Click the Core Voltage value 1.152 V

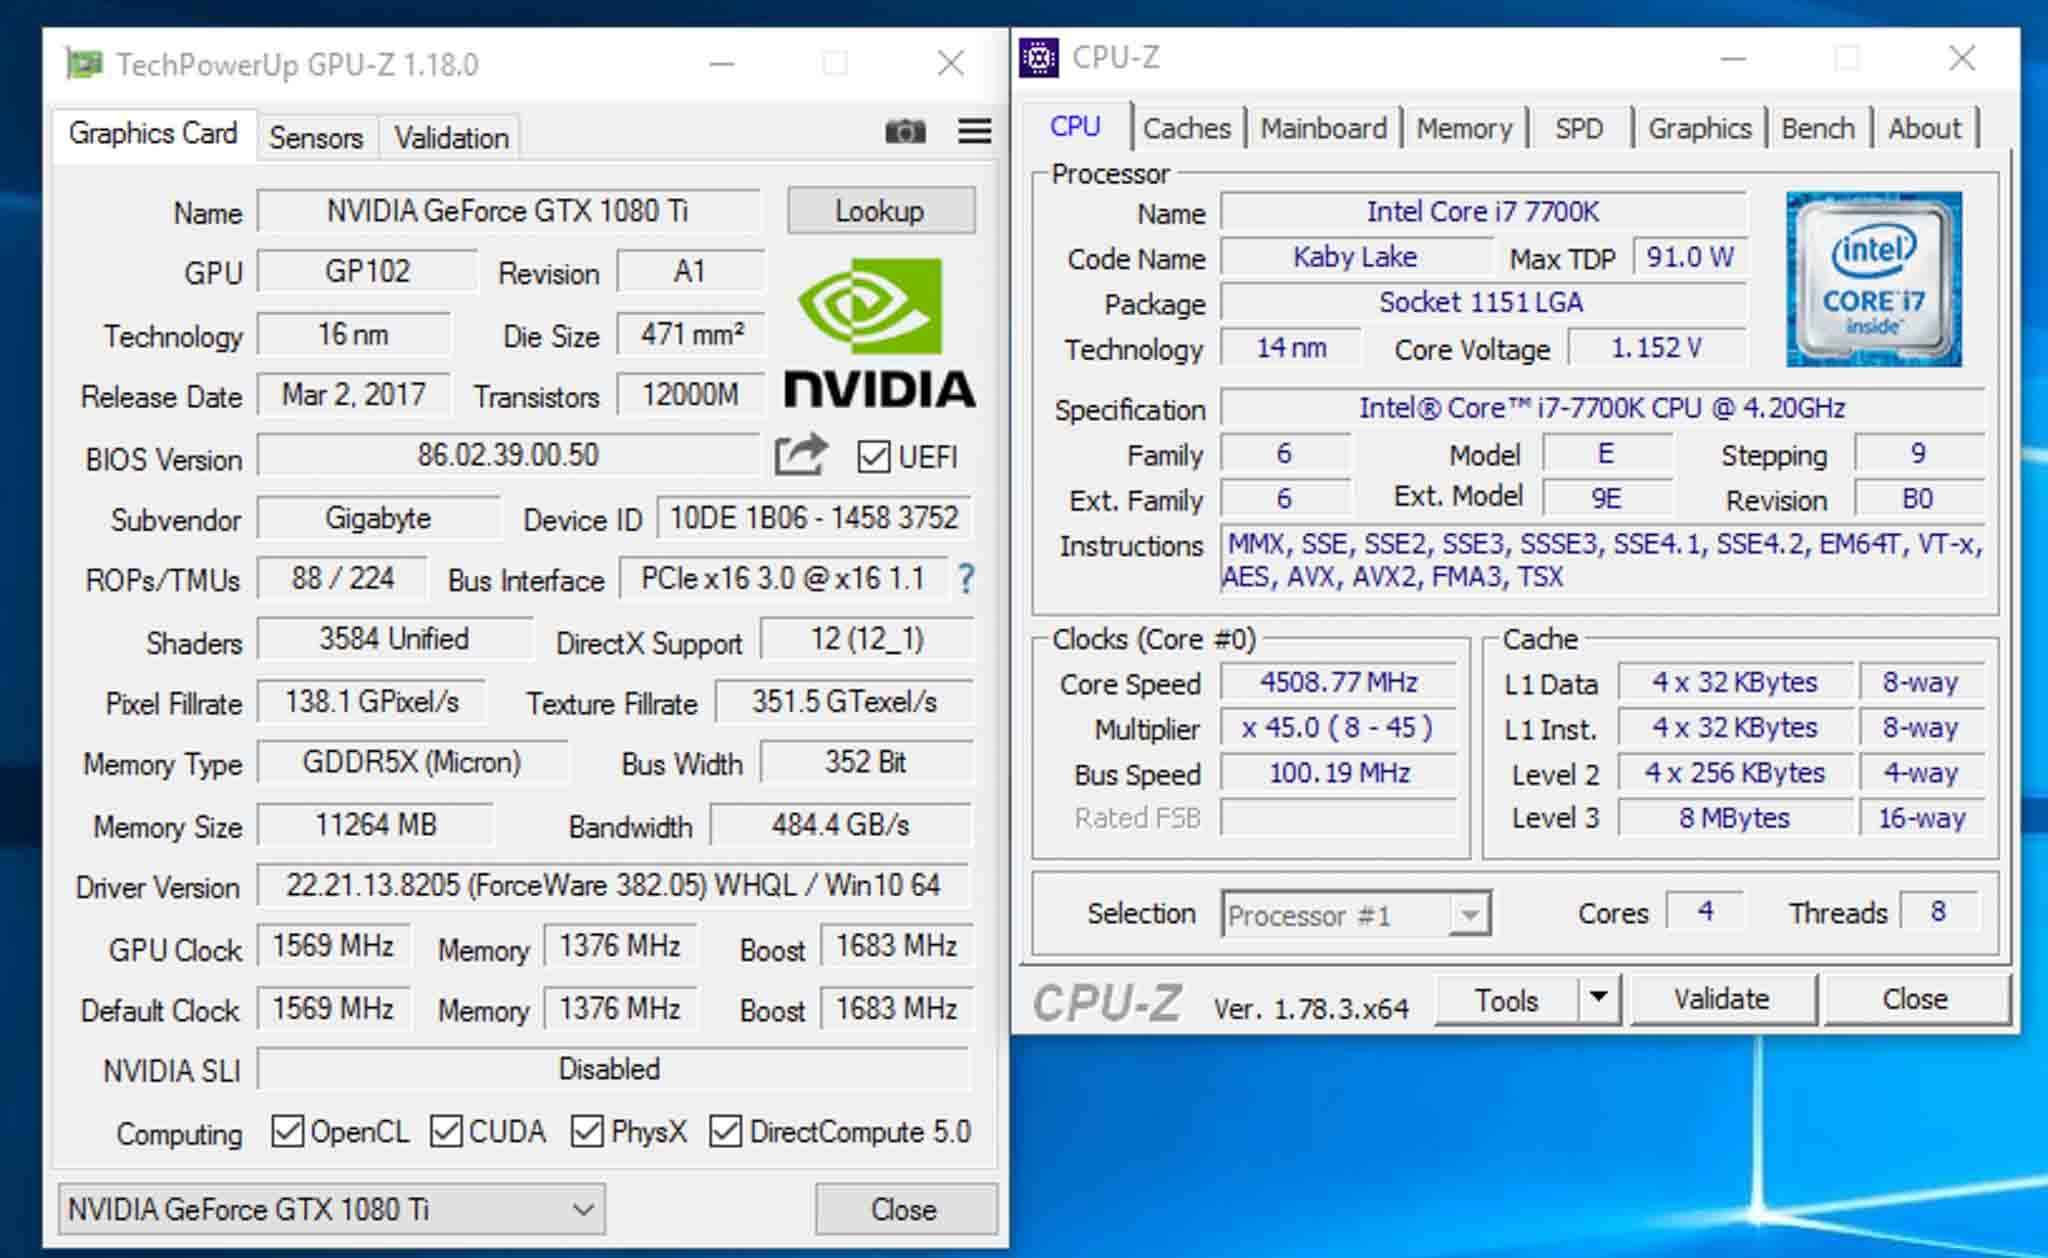coord(1657,348)
